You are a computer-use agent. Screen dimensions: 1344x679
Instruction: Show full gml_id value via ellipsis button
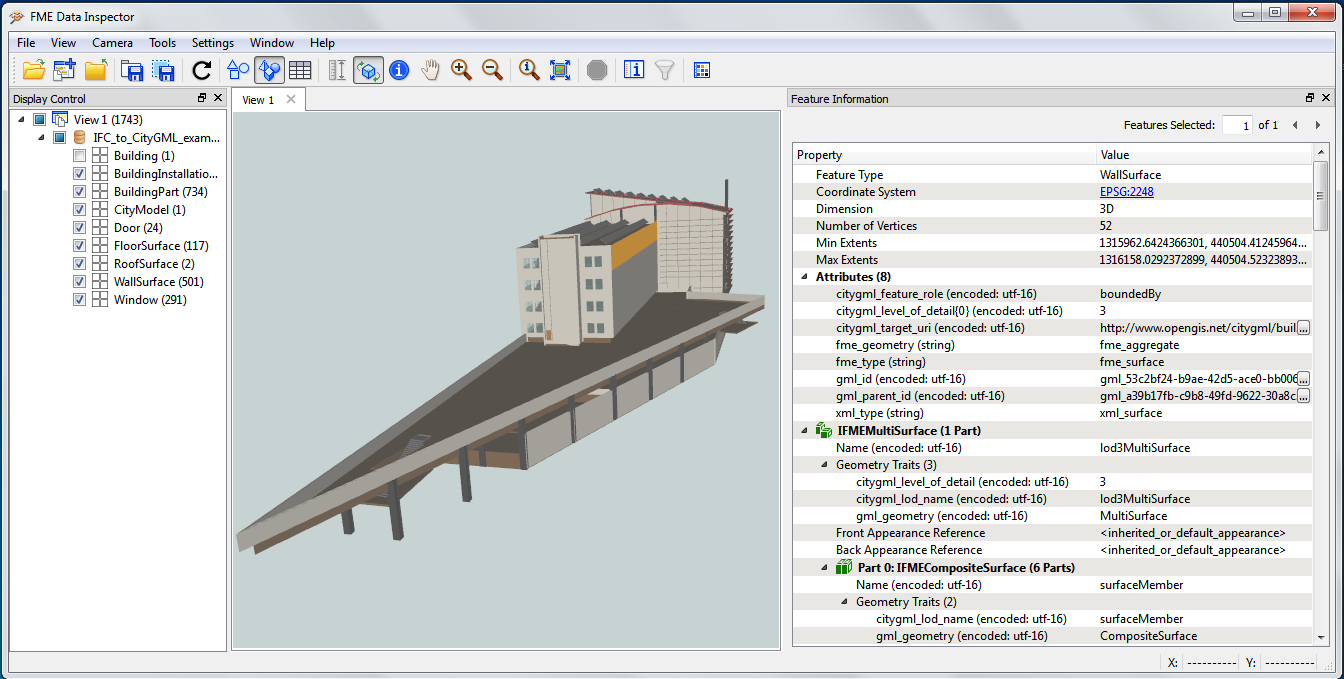pyautogui.click(x=1303, y=379)
